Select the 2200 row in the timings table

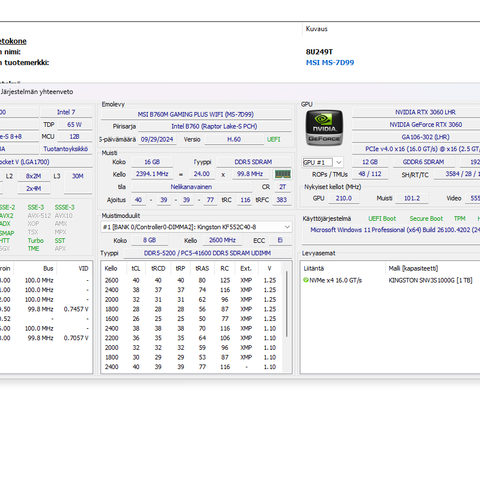pos(192,338)
